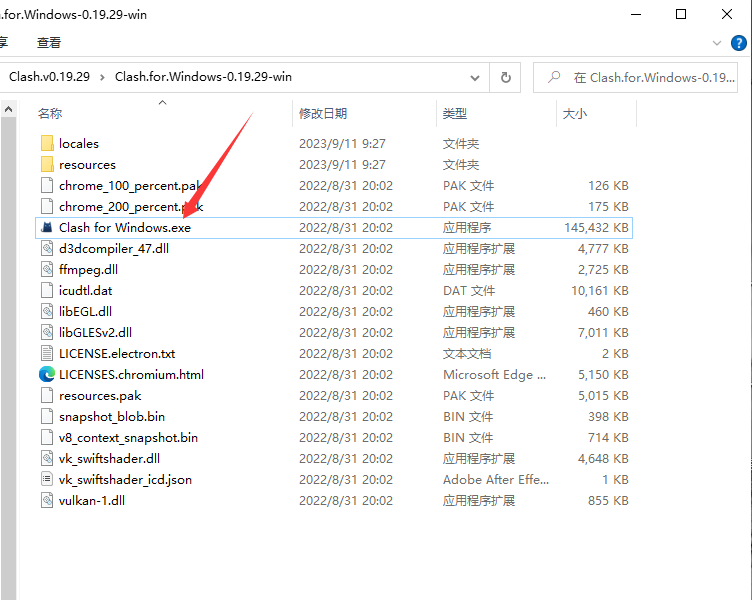
Task: Select the resources folder name
Action: coord(87,165)
